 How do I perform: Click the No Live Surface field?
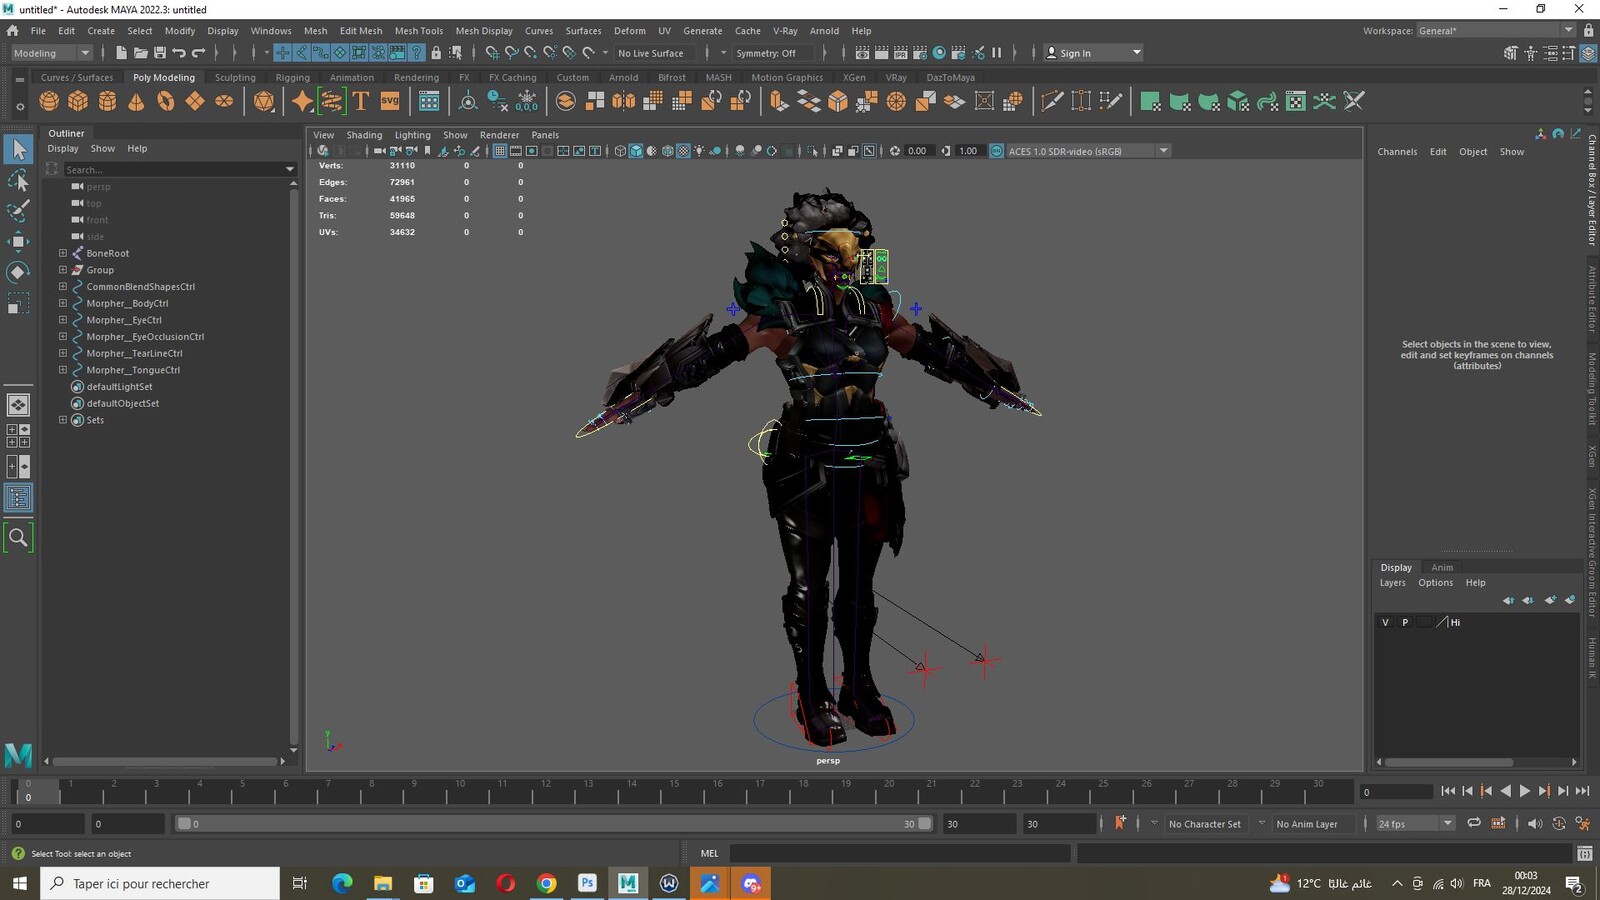tap(651, 53)
